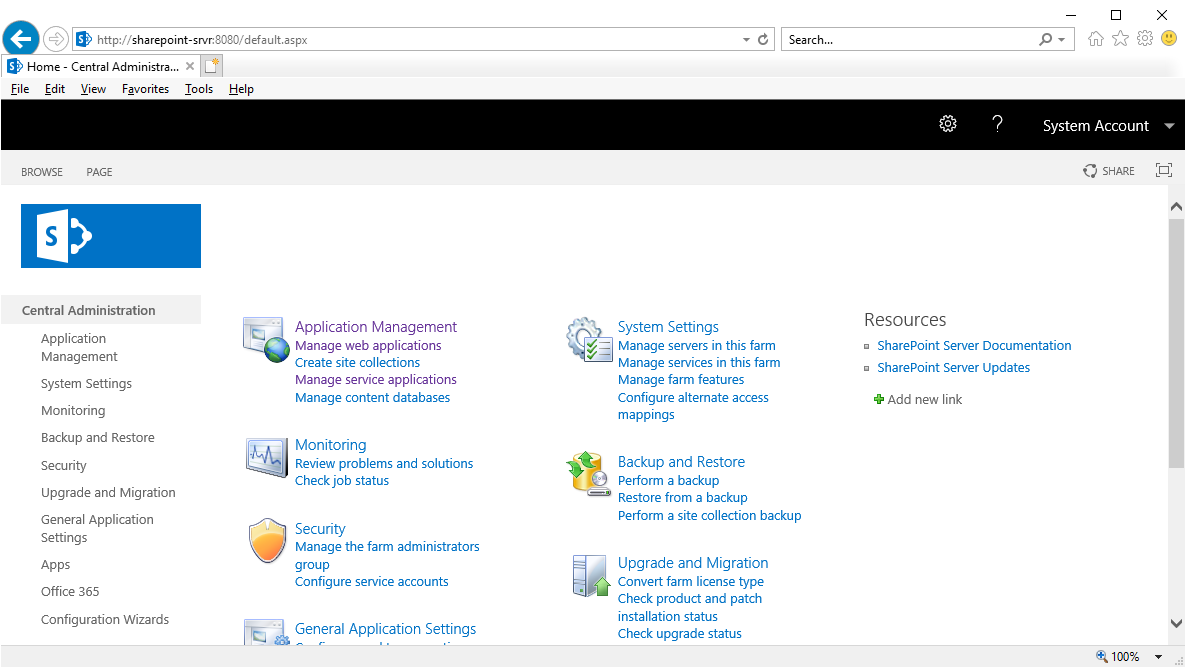Open the Settings gear in the top bar
This screenshot has width=1186, height=668.
[947, 124]
